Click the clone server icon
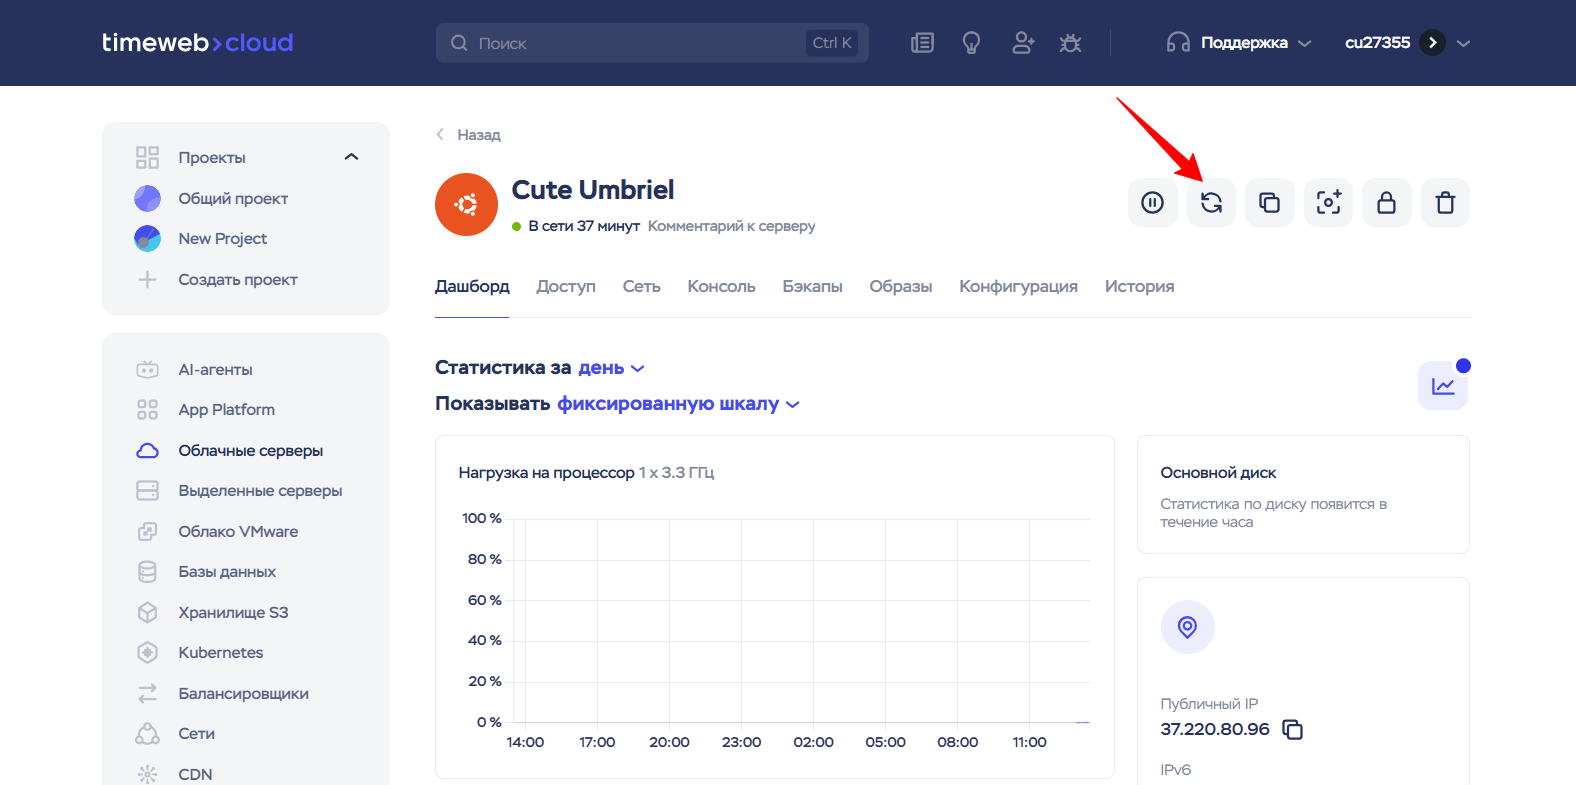This screenshot has width=1576, height=785. pyautogui.click(x=1269, y=203)
